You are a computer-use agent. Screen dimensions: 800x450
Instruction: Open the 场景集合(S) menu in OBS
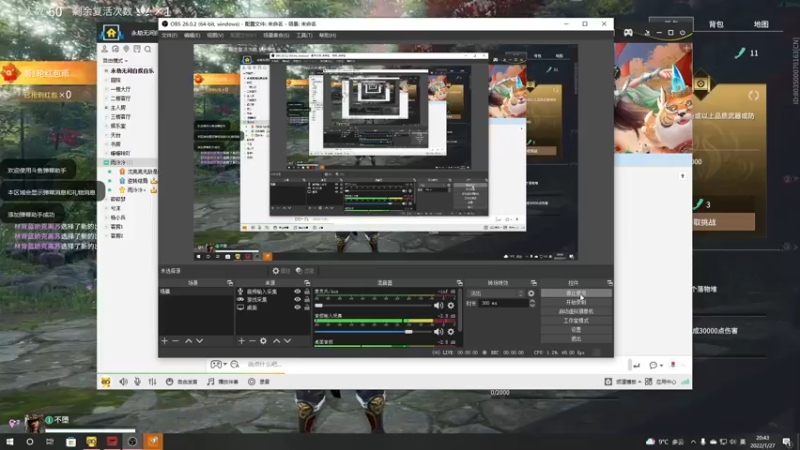pyautogui.click(x=276, y=35)
